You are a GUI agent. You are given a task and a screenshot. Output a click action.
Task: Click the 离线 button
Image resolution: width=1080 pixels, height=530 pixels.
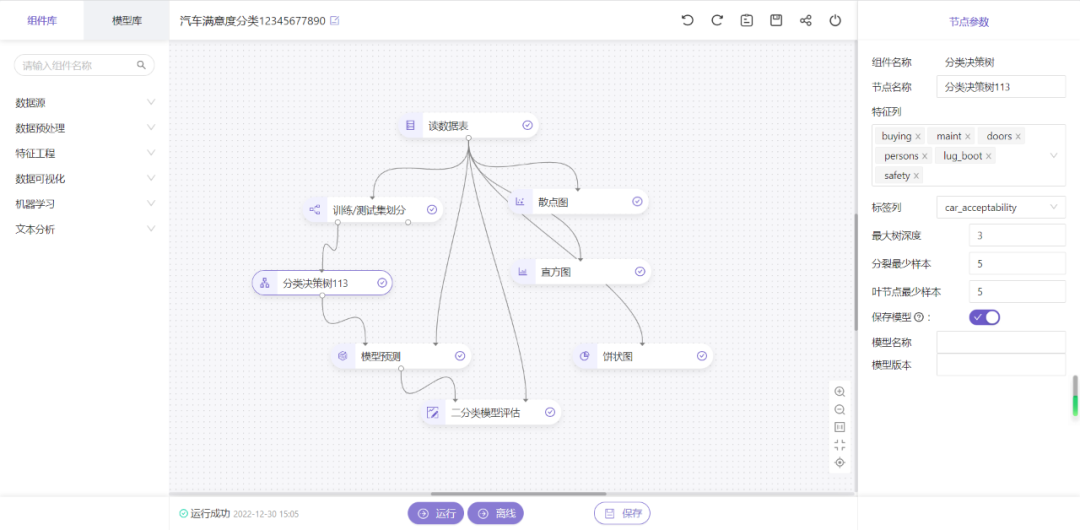(496, 513)
